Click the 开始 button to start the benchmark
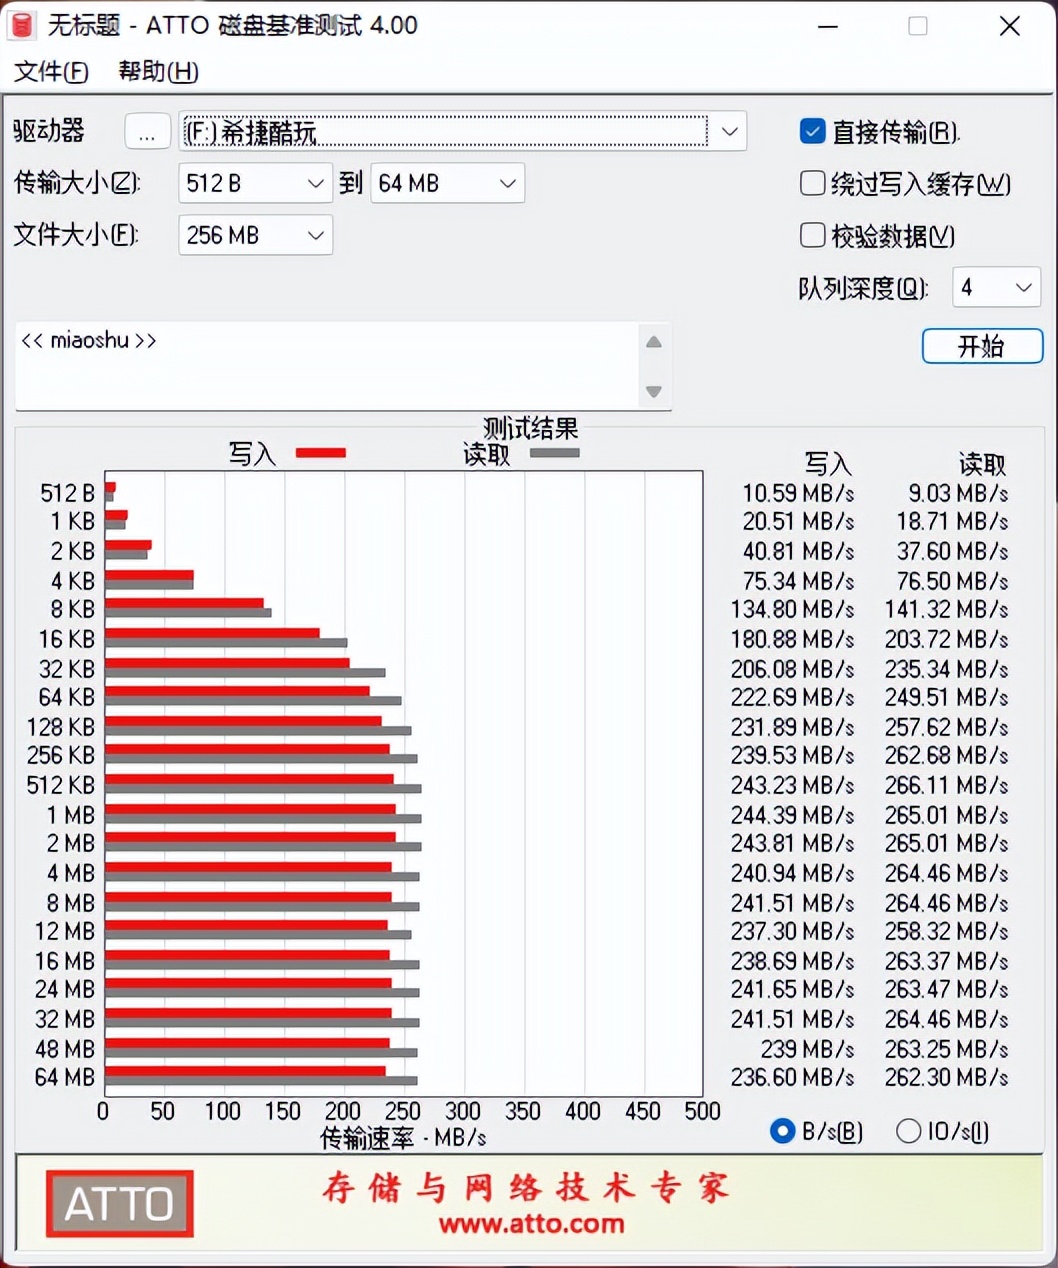Screen dimensions: 1058x1268 [x=982, y=346]
